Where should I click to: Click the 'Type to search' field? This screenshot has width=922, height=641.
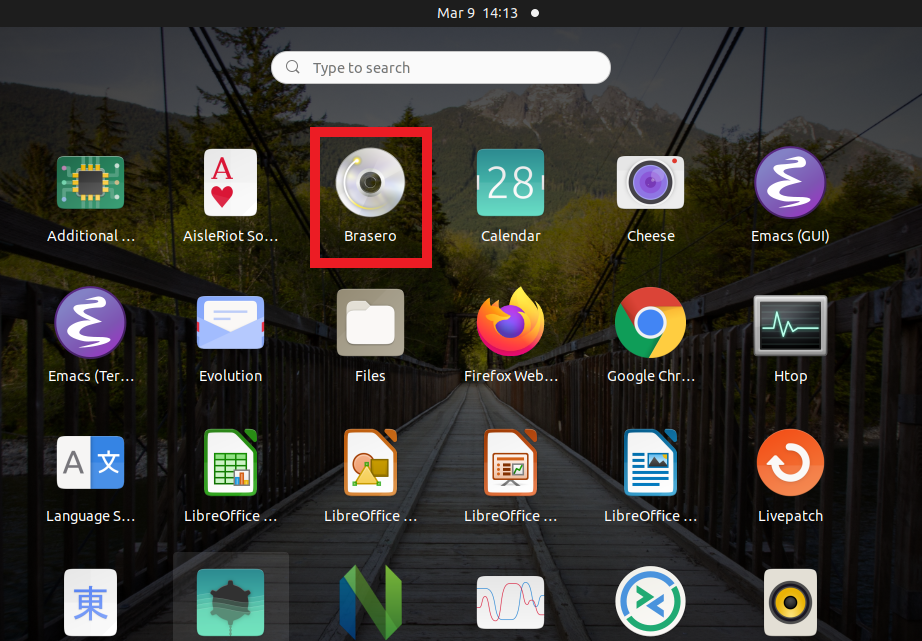[441, 68]
